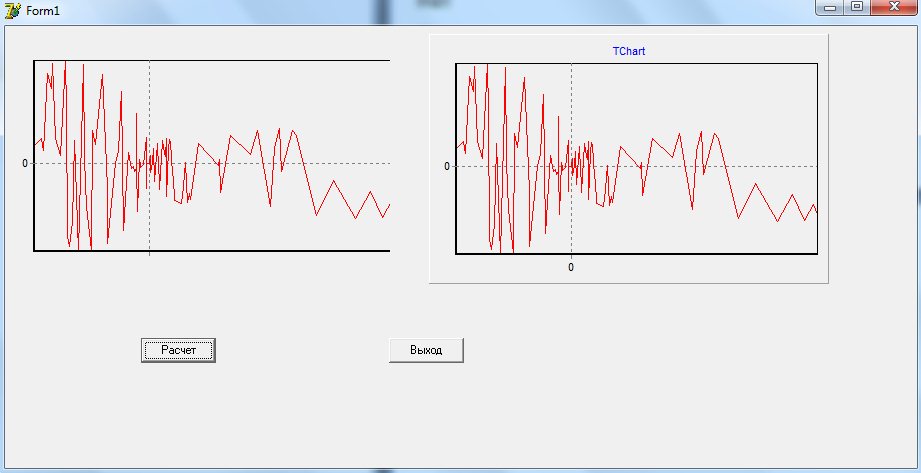Click the 0 label left of the left graph
The image size is (921, 473).
(25, 163)
